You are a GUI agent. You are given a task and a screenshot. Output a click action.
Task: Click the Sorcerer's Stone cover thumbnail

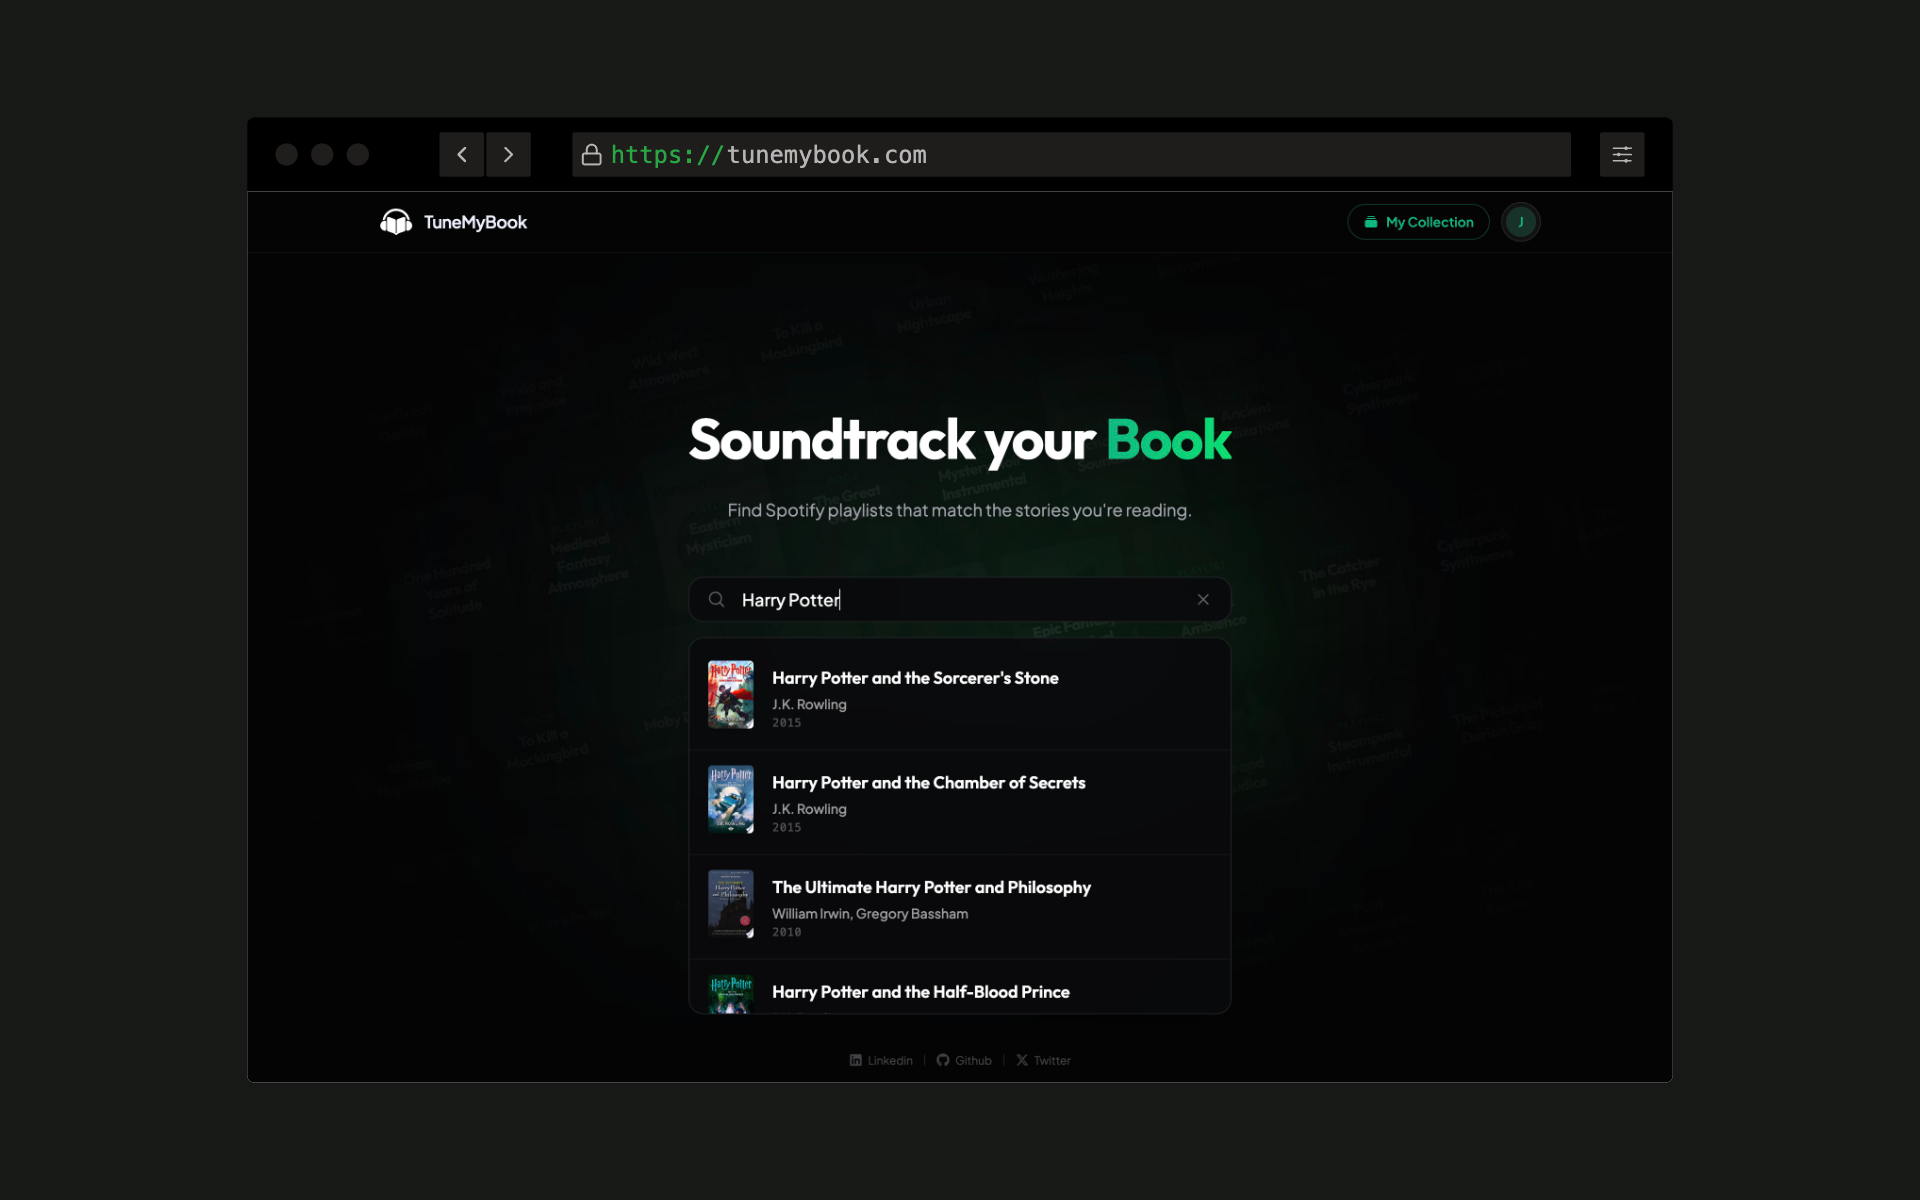(x=730, y=694)
